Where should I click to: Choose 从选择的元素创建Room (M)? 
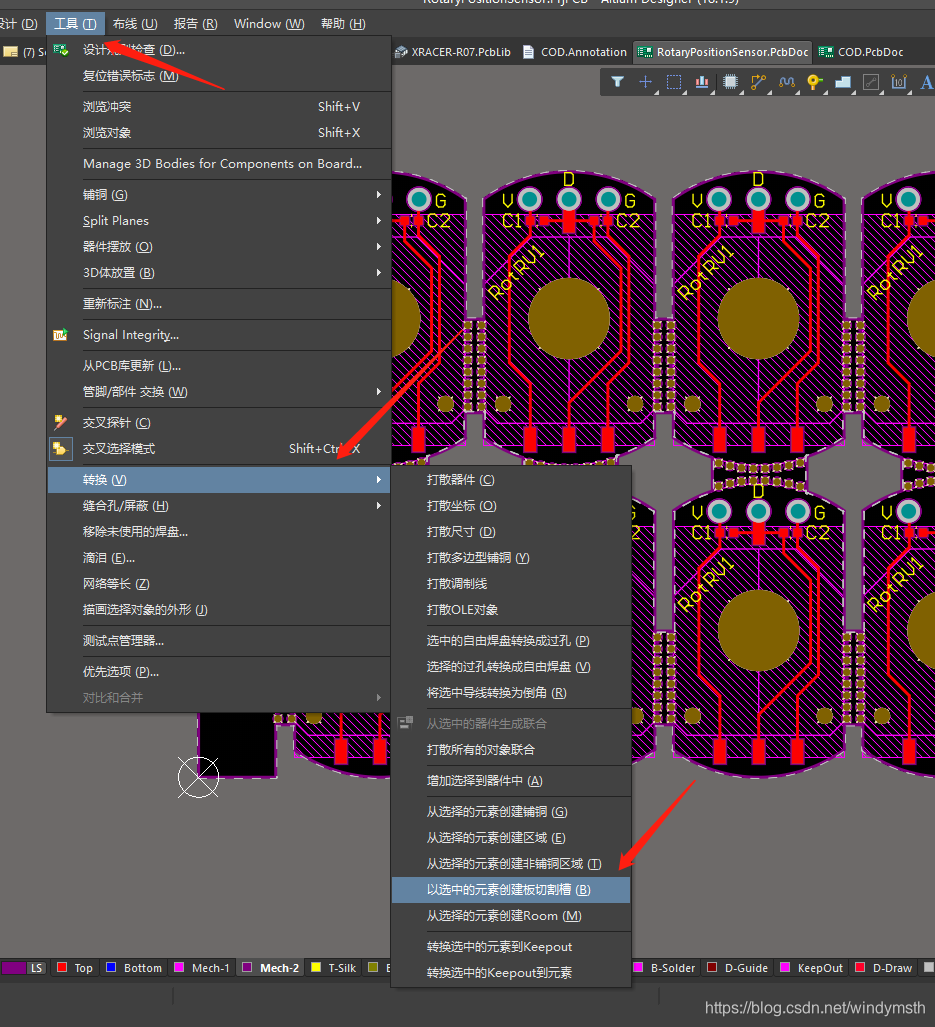(x=511, y=916)
